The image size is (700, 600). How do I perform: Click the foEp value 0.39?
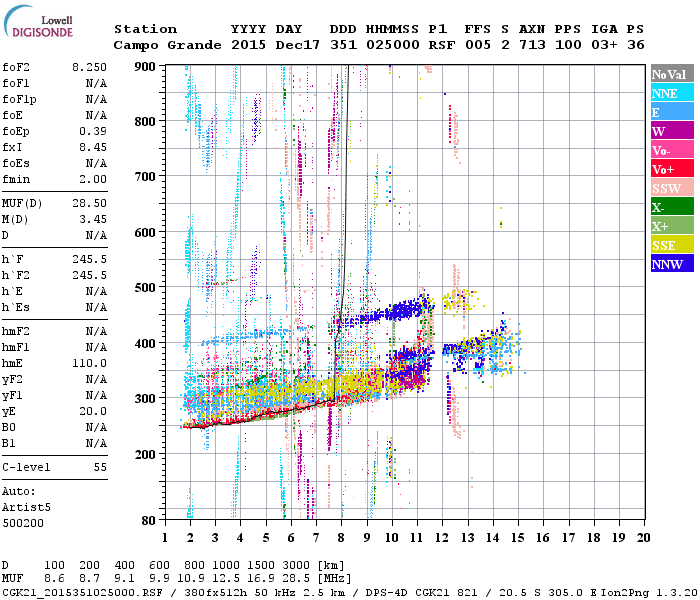click(x=93, y=131)
